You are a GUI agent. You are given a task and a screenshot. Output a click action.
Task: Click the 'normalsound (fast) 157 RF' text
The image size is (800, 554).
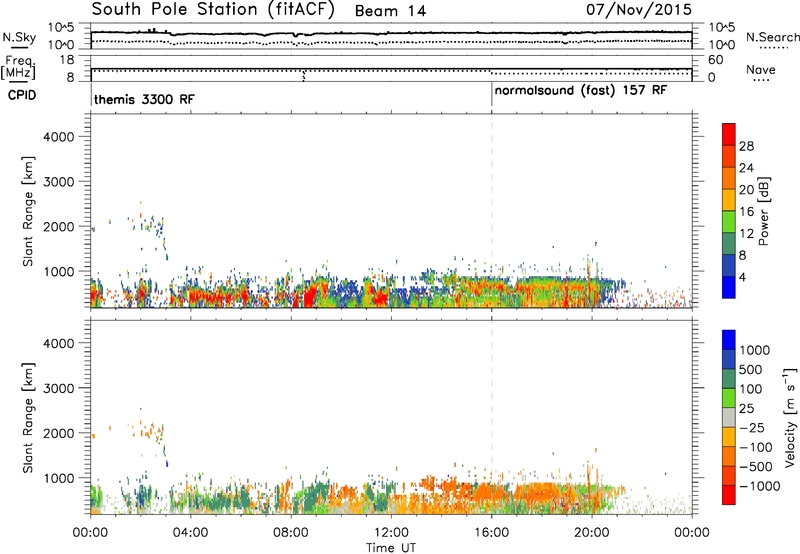pyautogui.click(x=581, y=91)
